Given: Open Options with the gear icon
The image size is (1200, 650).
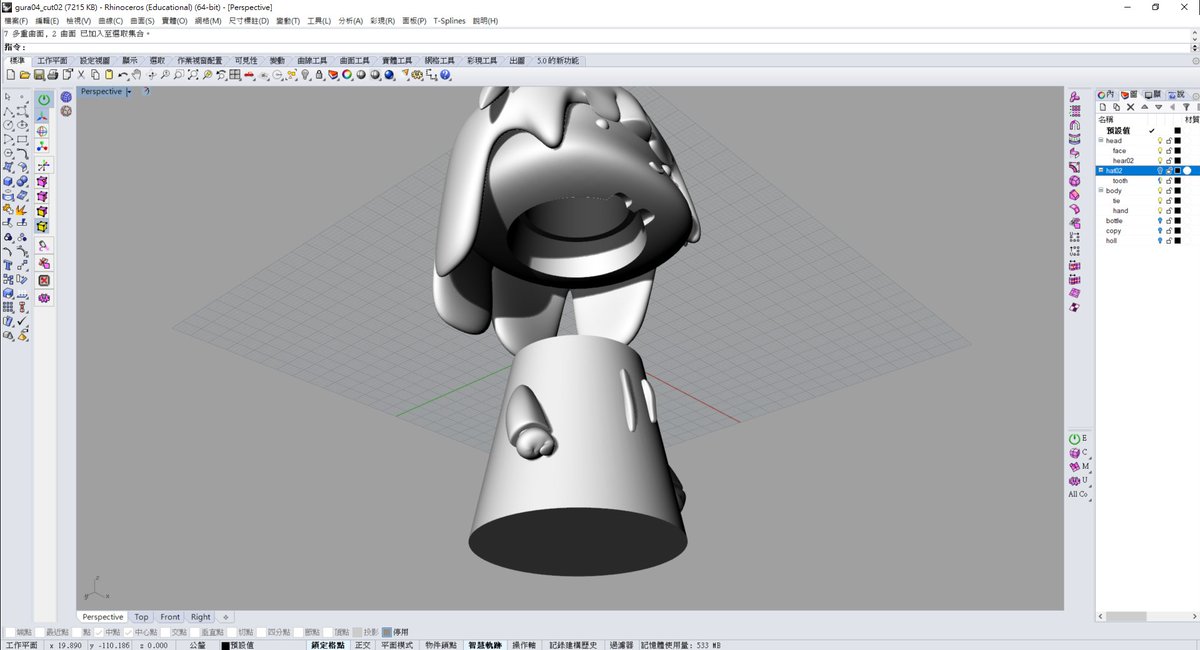Looking at the screenshot, I should coord(417,75).
